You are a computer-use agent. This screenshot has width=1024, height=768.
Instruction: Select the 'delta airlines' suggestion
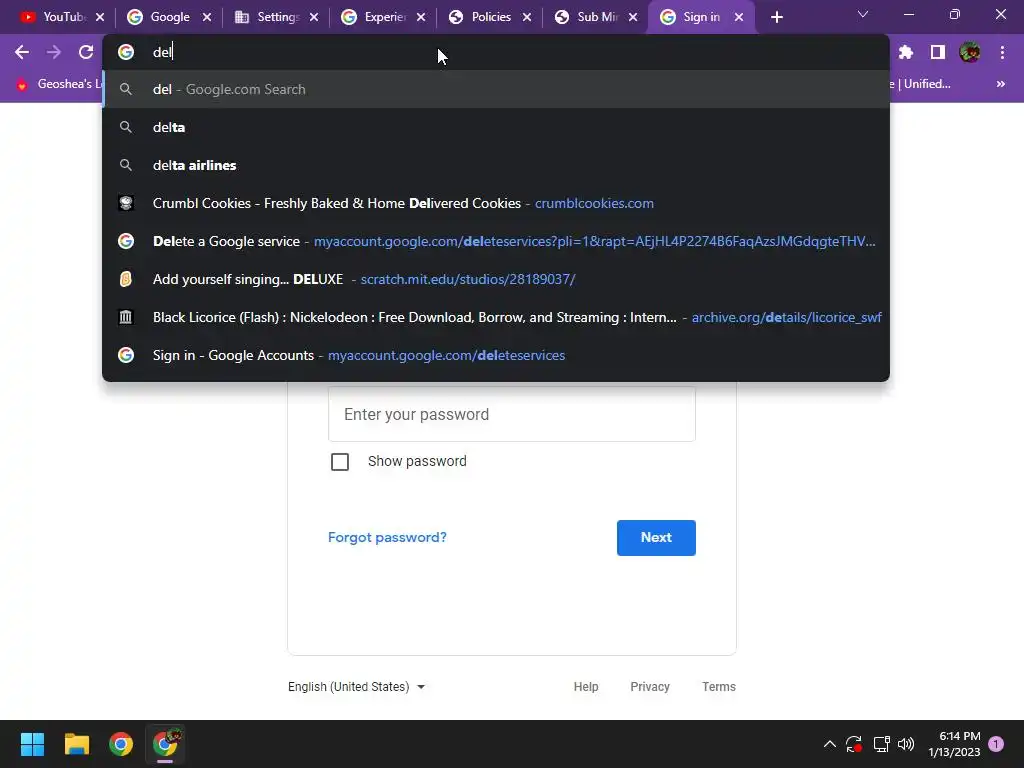tap(496, 165)
